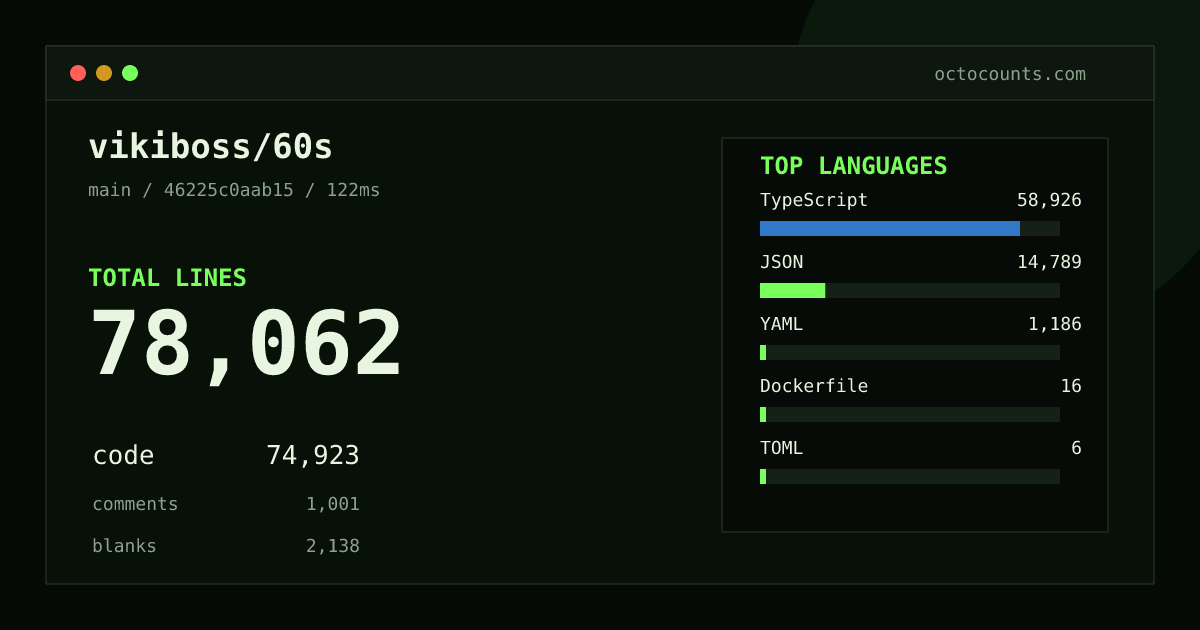Select the 2,138 blanks count
Viewport: 1200px width, 630px height.
333,546
